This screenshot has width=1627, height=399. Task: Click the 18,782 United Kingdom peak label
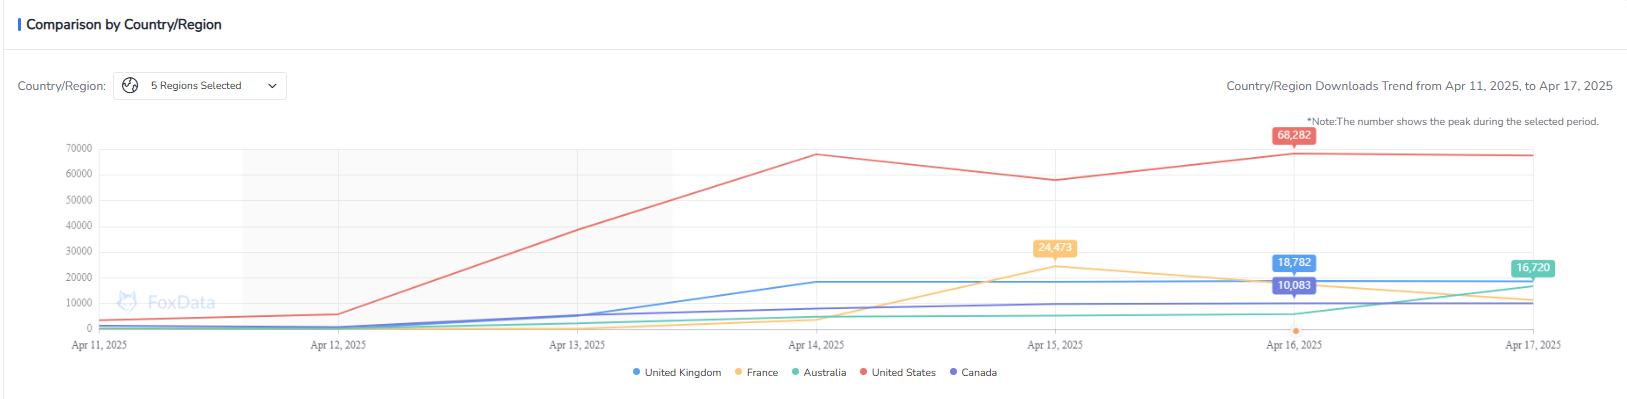click(x=1294, y=263)
